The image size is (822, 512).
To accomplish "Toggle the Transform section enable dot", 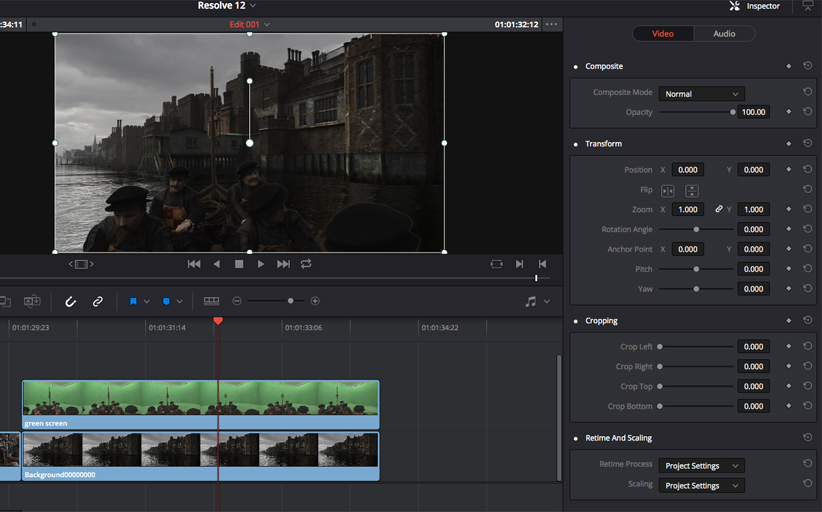I will 576,144.
